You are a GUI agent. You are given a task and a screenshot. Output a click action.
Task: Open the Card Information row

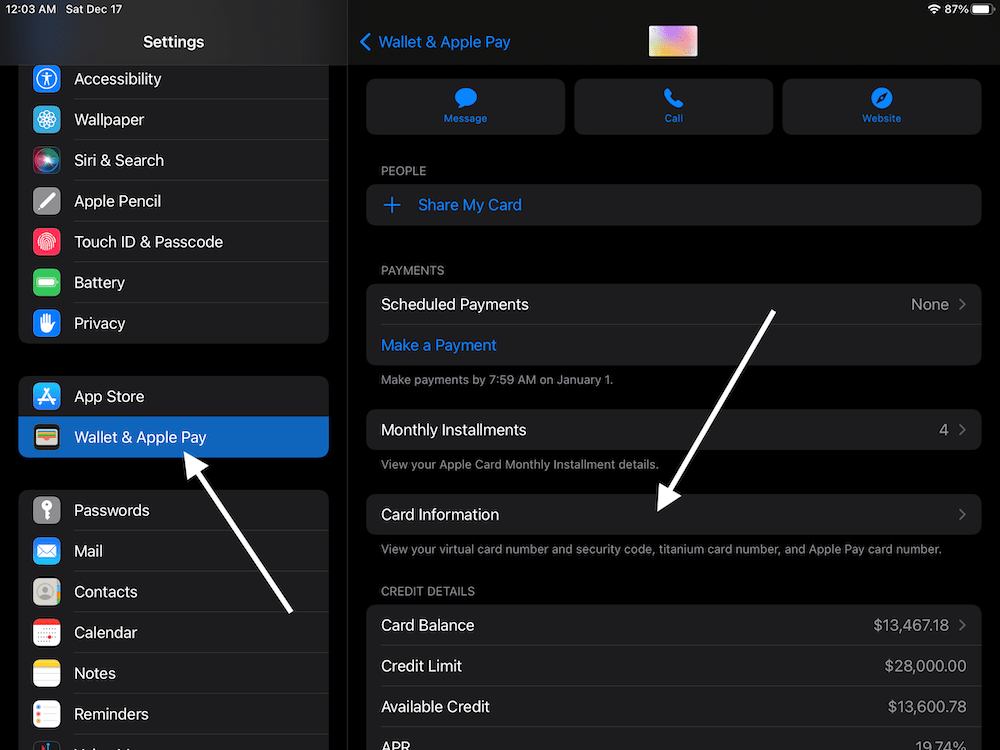(x=673, y=515)
